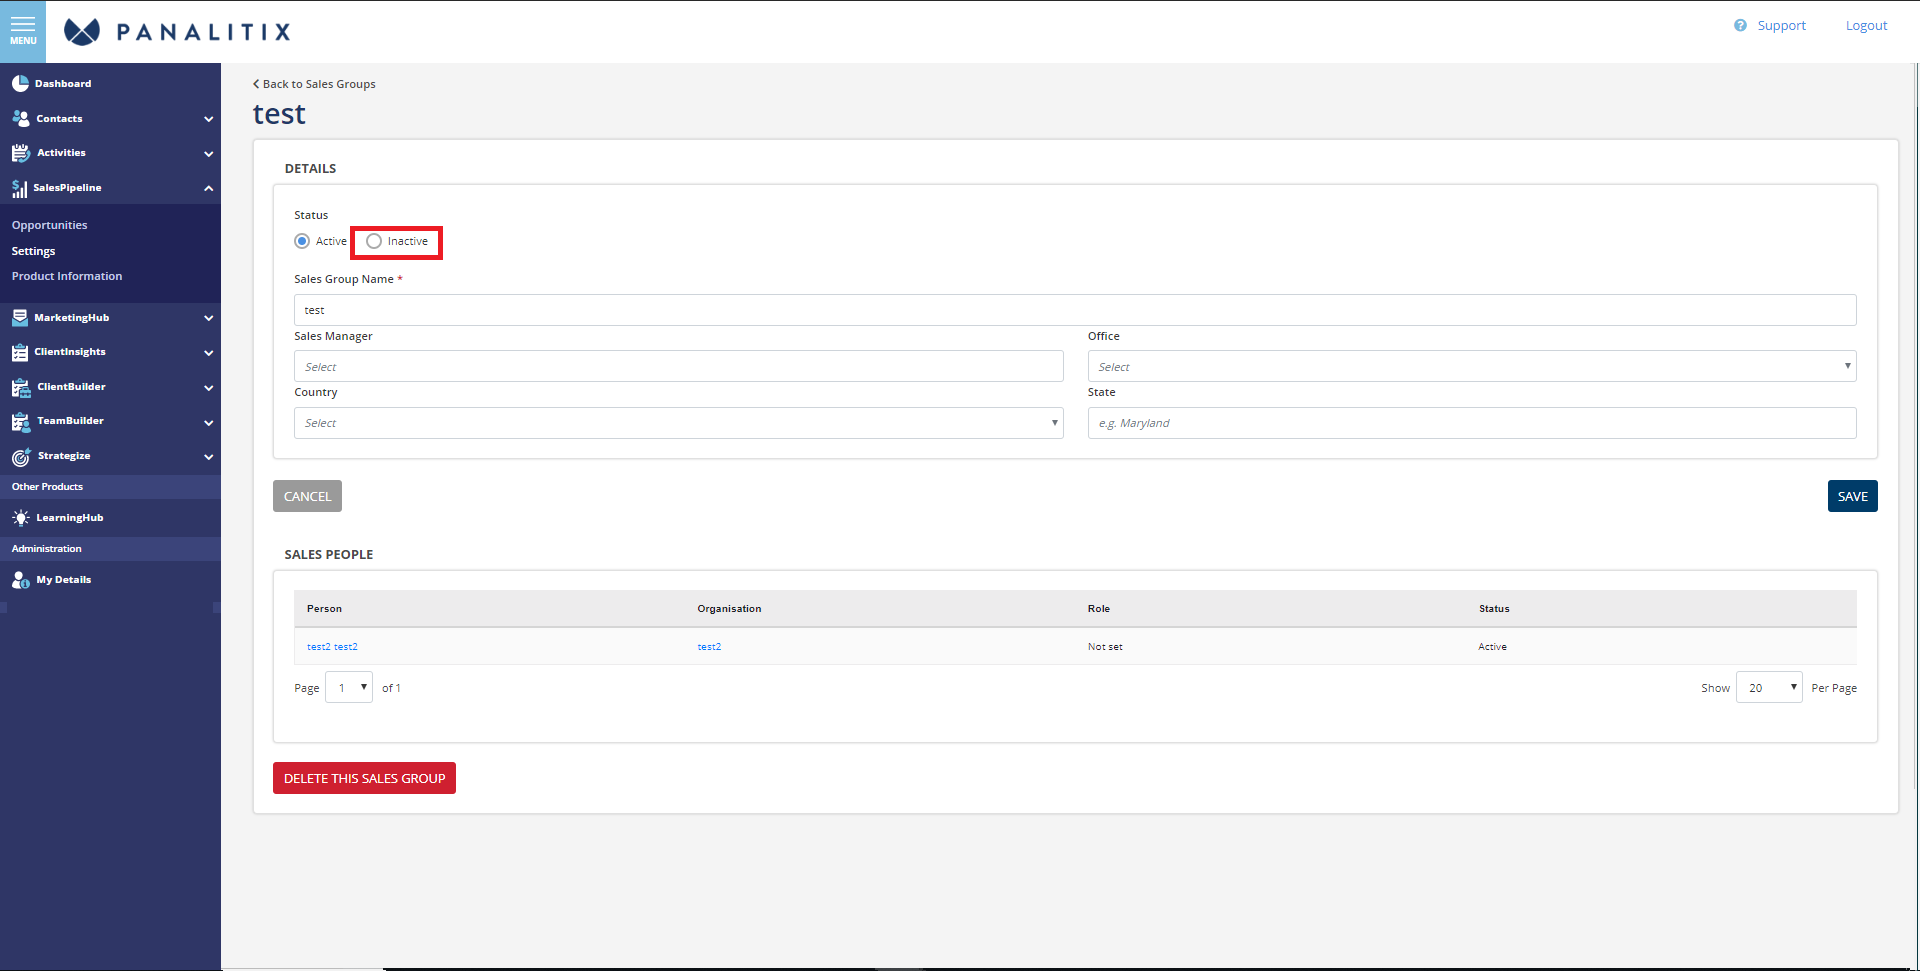Click the Support help icon
1920x971 pixels.
[x=1740, y=25]
